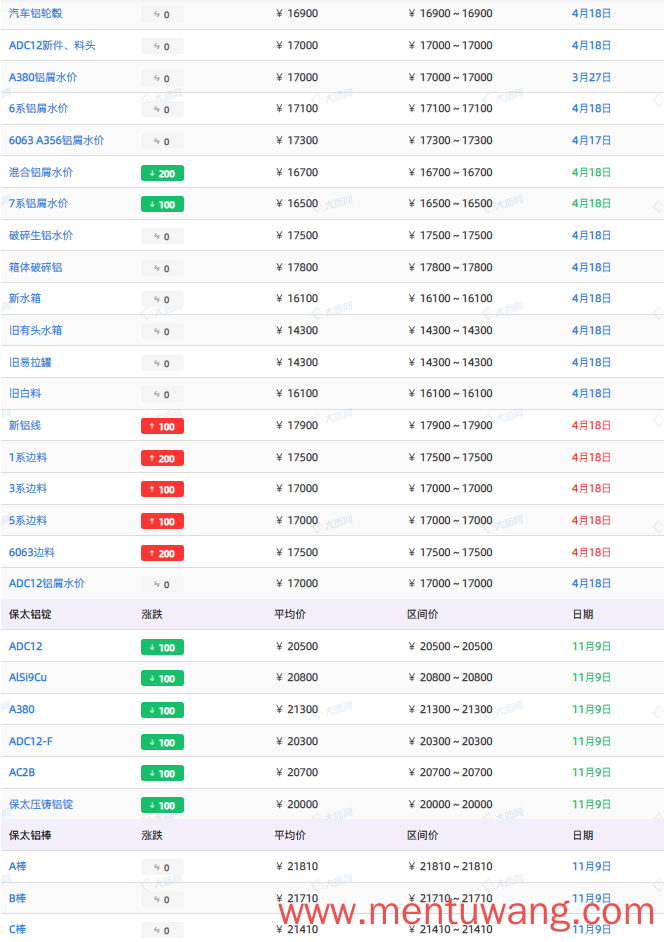This screenshot has height=942, width=664.
Task: Open the 6063 A356铝屑水价 link
Action: point(56,140)
